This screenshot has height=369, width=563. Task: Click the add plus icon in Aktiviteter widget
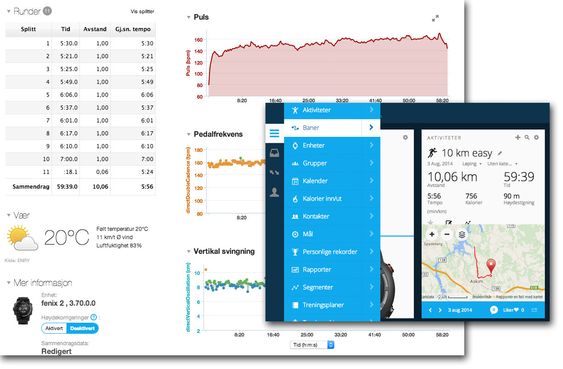tap(517, 137)
